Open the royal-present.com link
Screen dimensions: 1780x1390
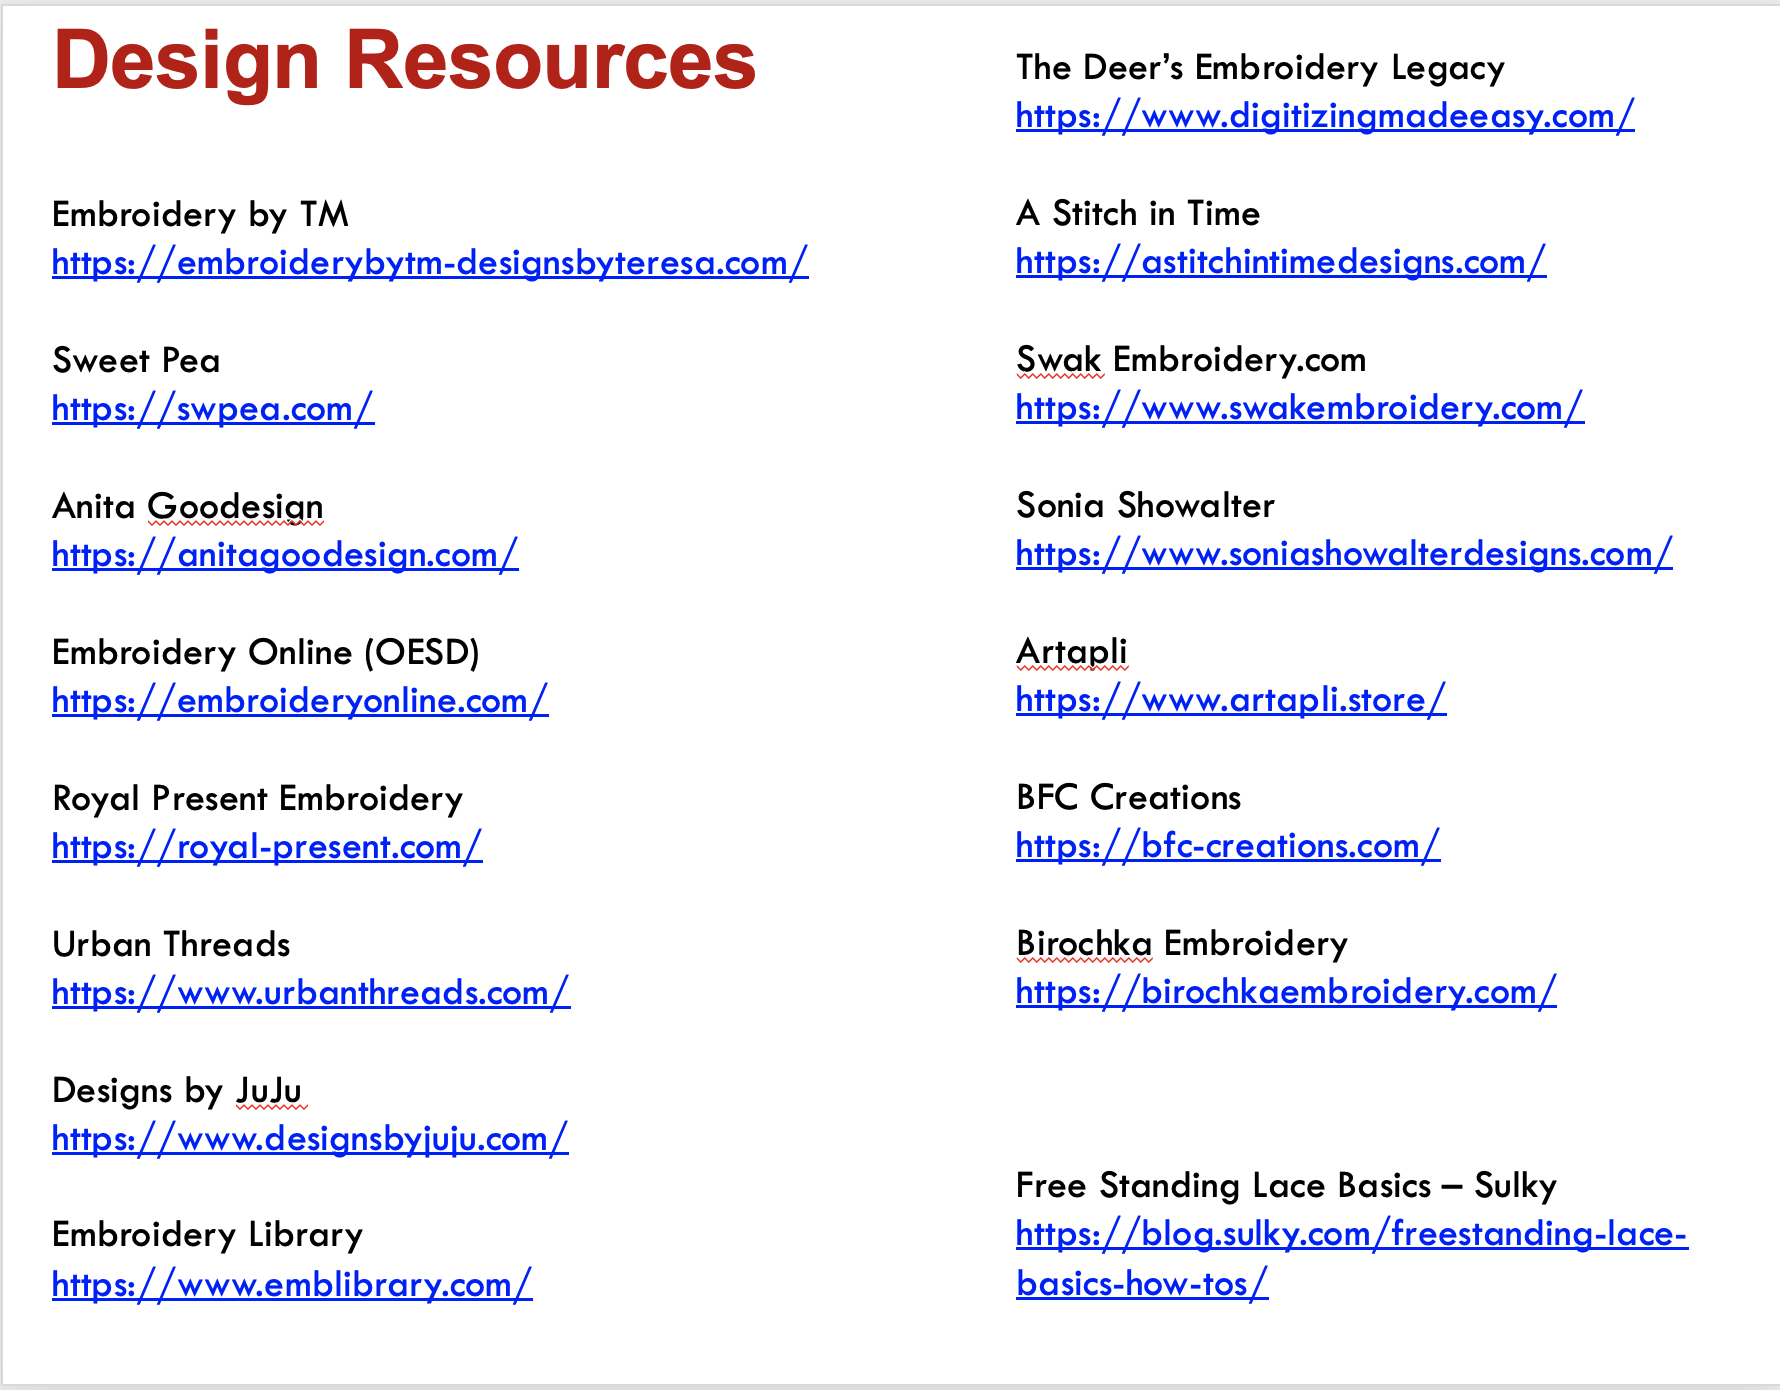[x=267, y=847]
